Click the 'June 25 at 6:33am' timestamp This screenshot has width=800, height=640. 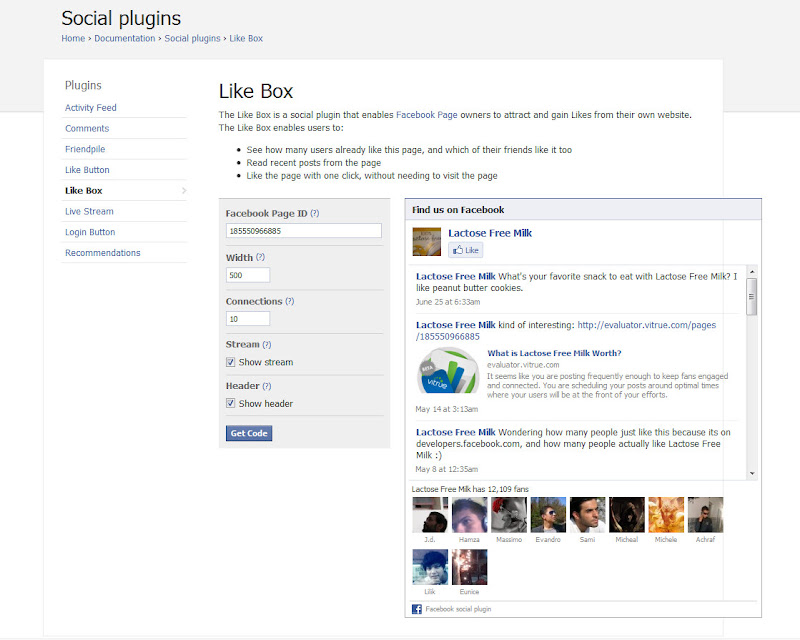(x=448, y=302)
